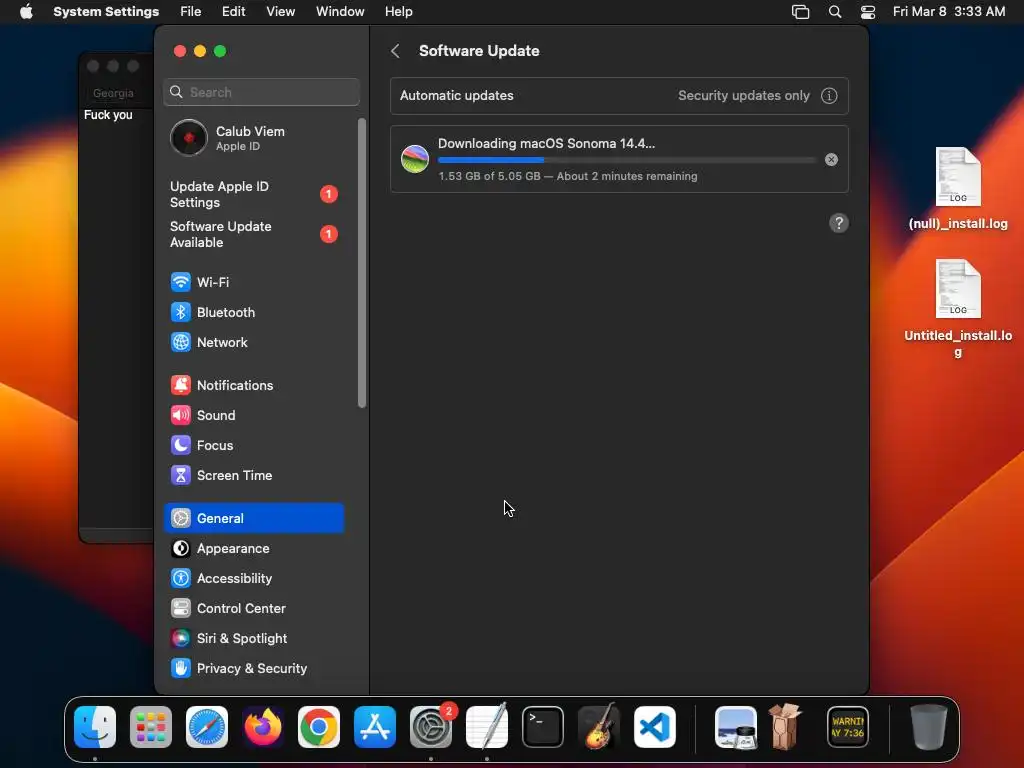Open the View menu
Viewport: 1024px width, 768px height.
[281, 12]
